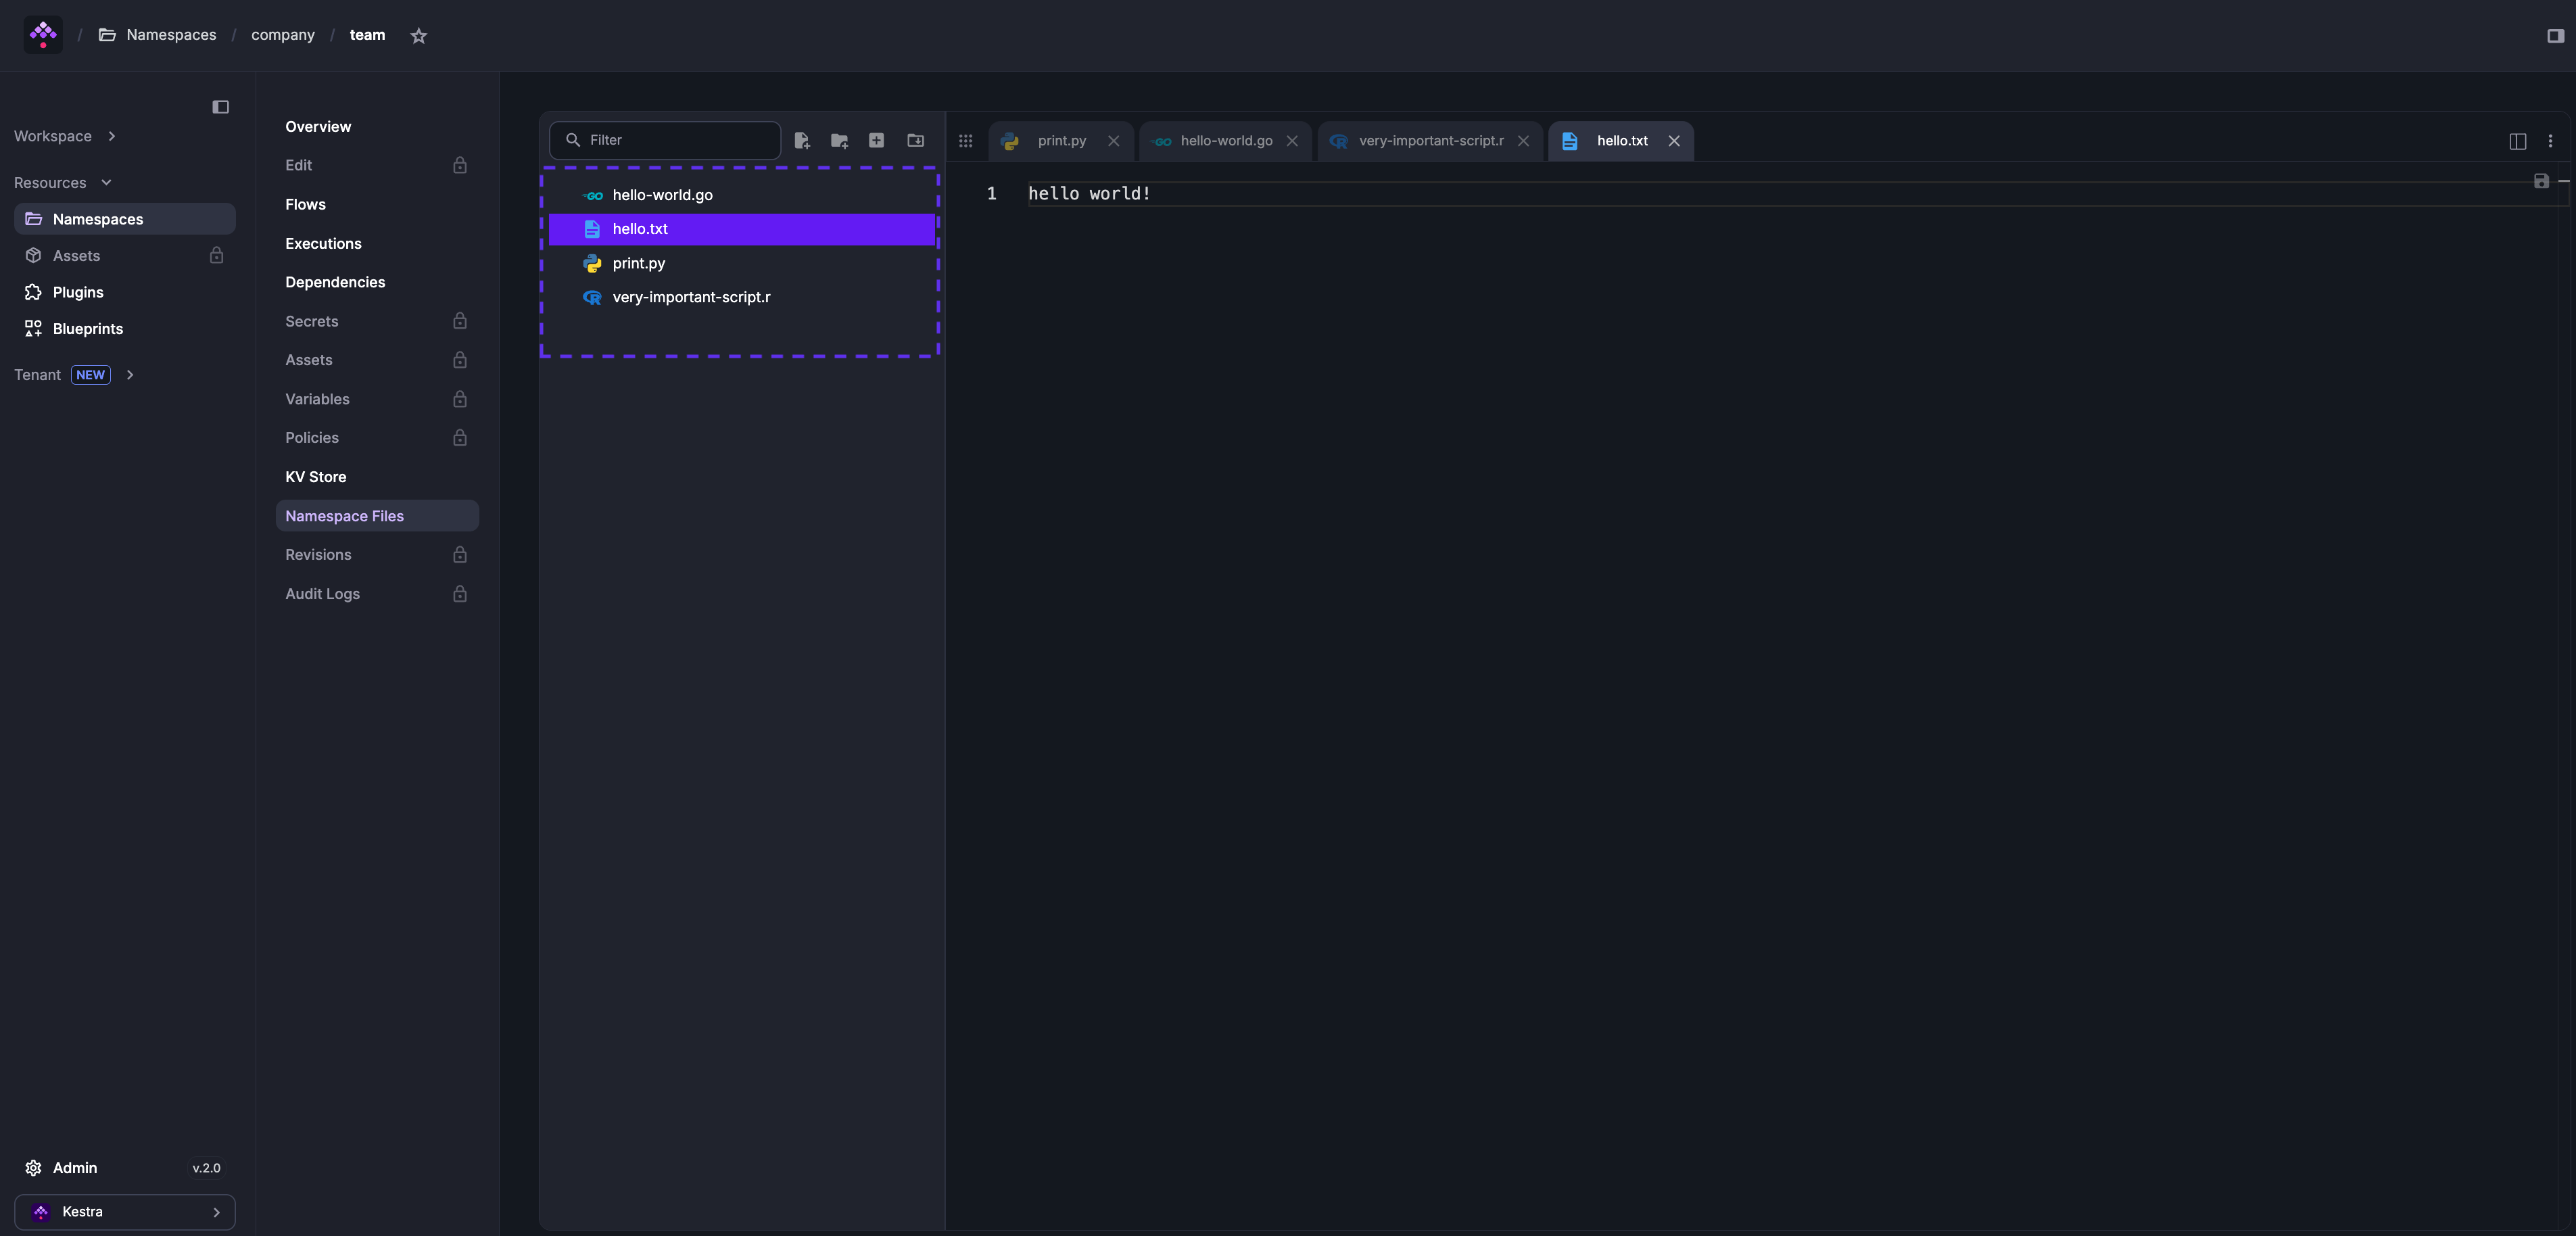Open the Dependencies namespace tab

[377, 282]
